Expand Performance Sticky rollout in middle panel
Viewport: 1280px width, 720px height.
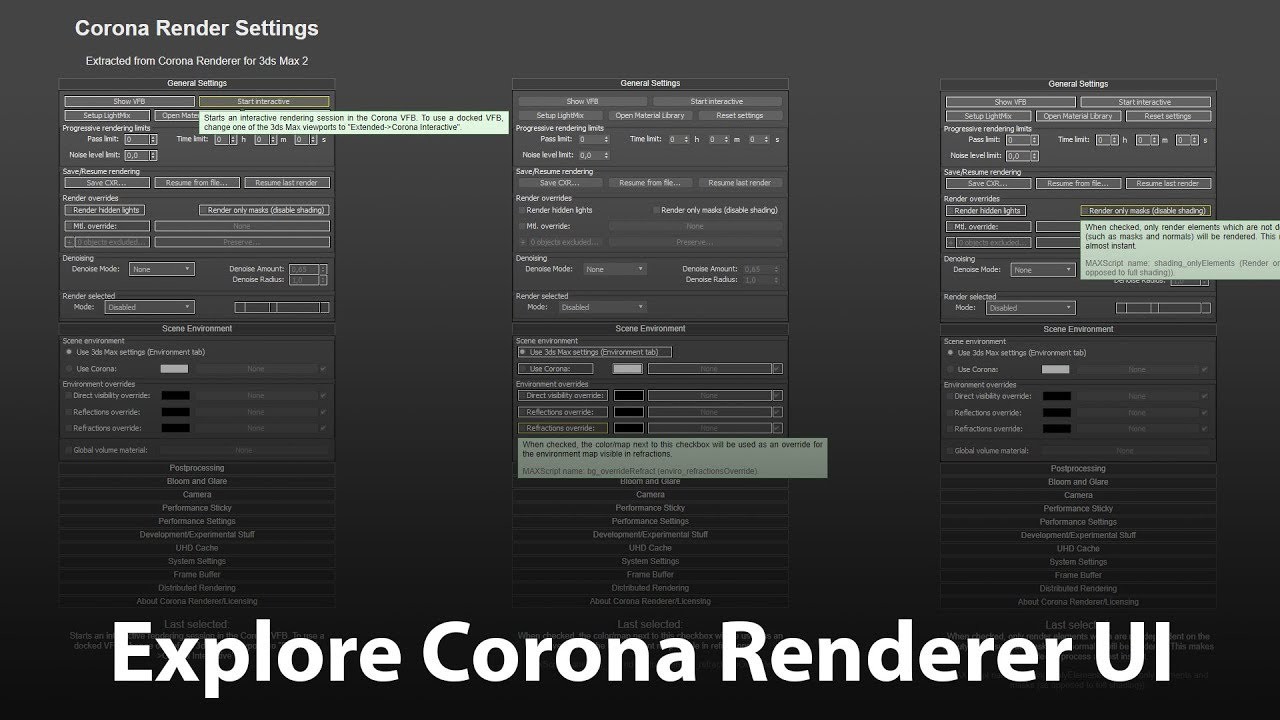[650, 508]
